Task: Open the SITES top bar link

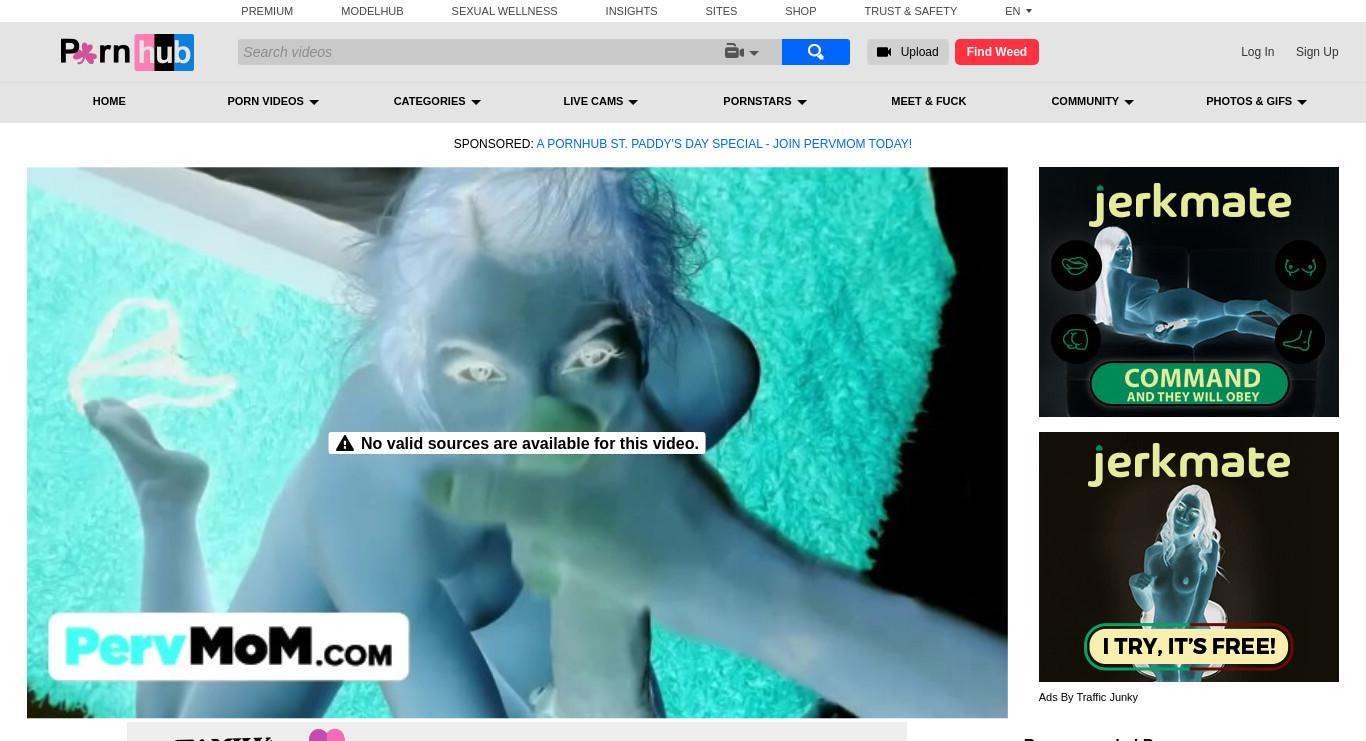Action: (x=721, y=11)
